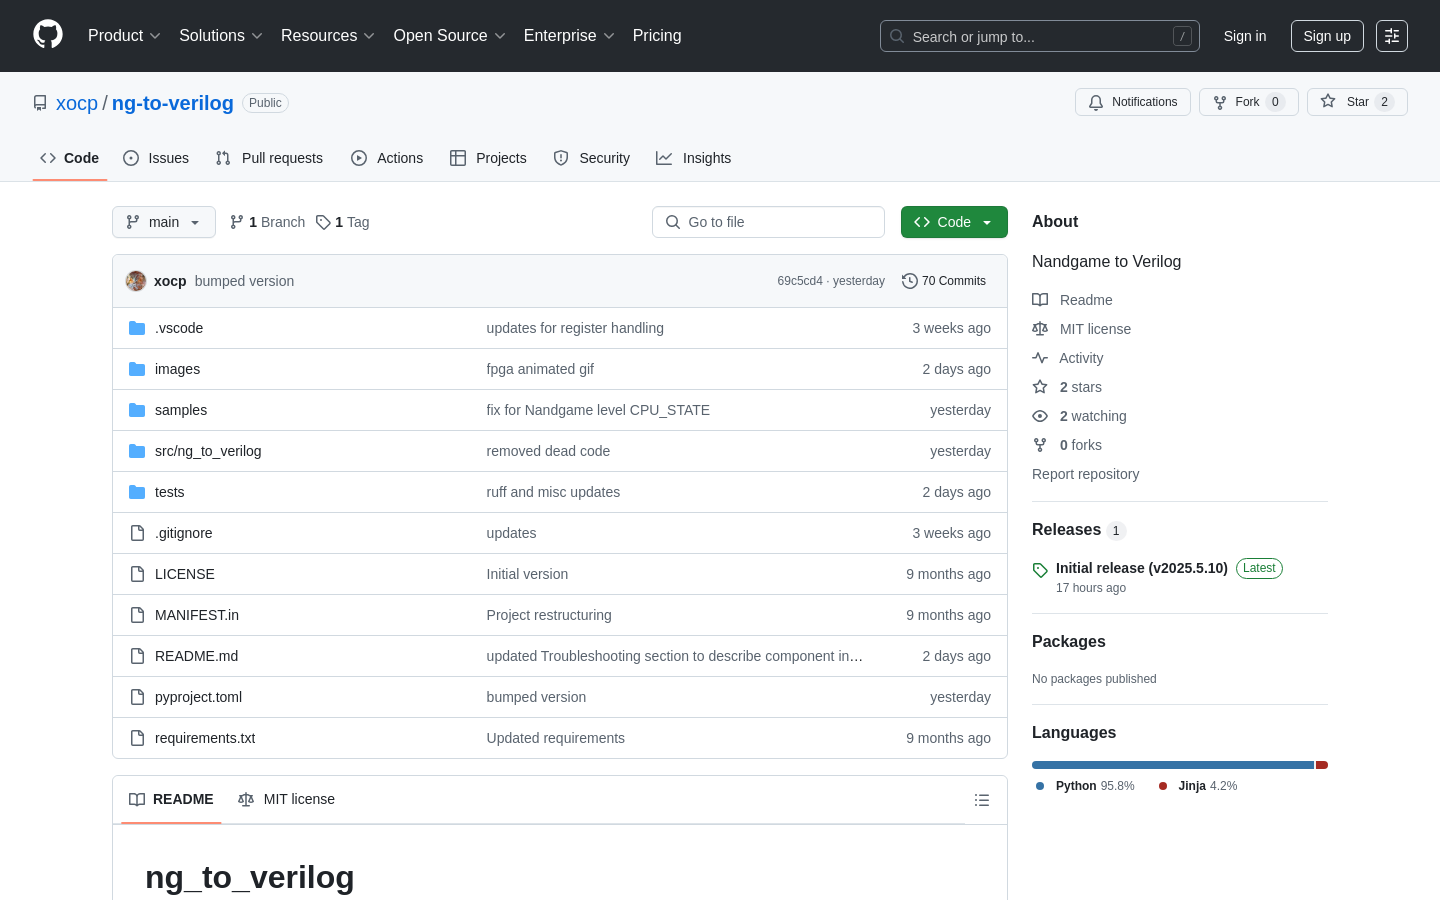Switch to the Pull requests tab
1440x900 pixels.
pyautogui.click(x=269, y=158)
